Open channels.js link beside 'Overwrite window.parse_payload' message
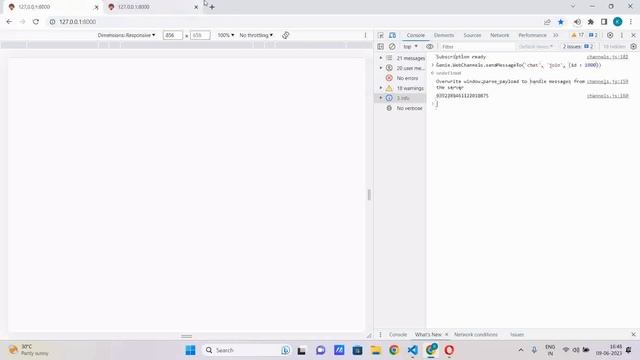Viewport: 640px width, 360px height. point(607,81)
